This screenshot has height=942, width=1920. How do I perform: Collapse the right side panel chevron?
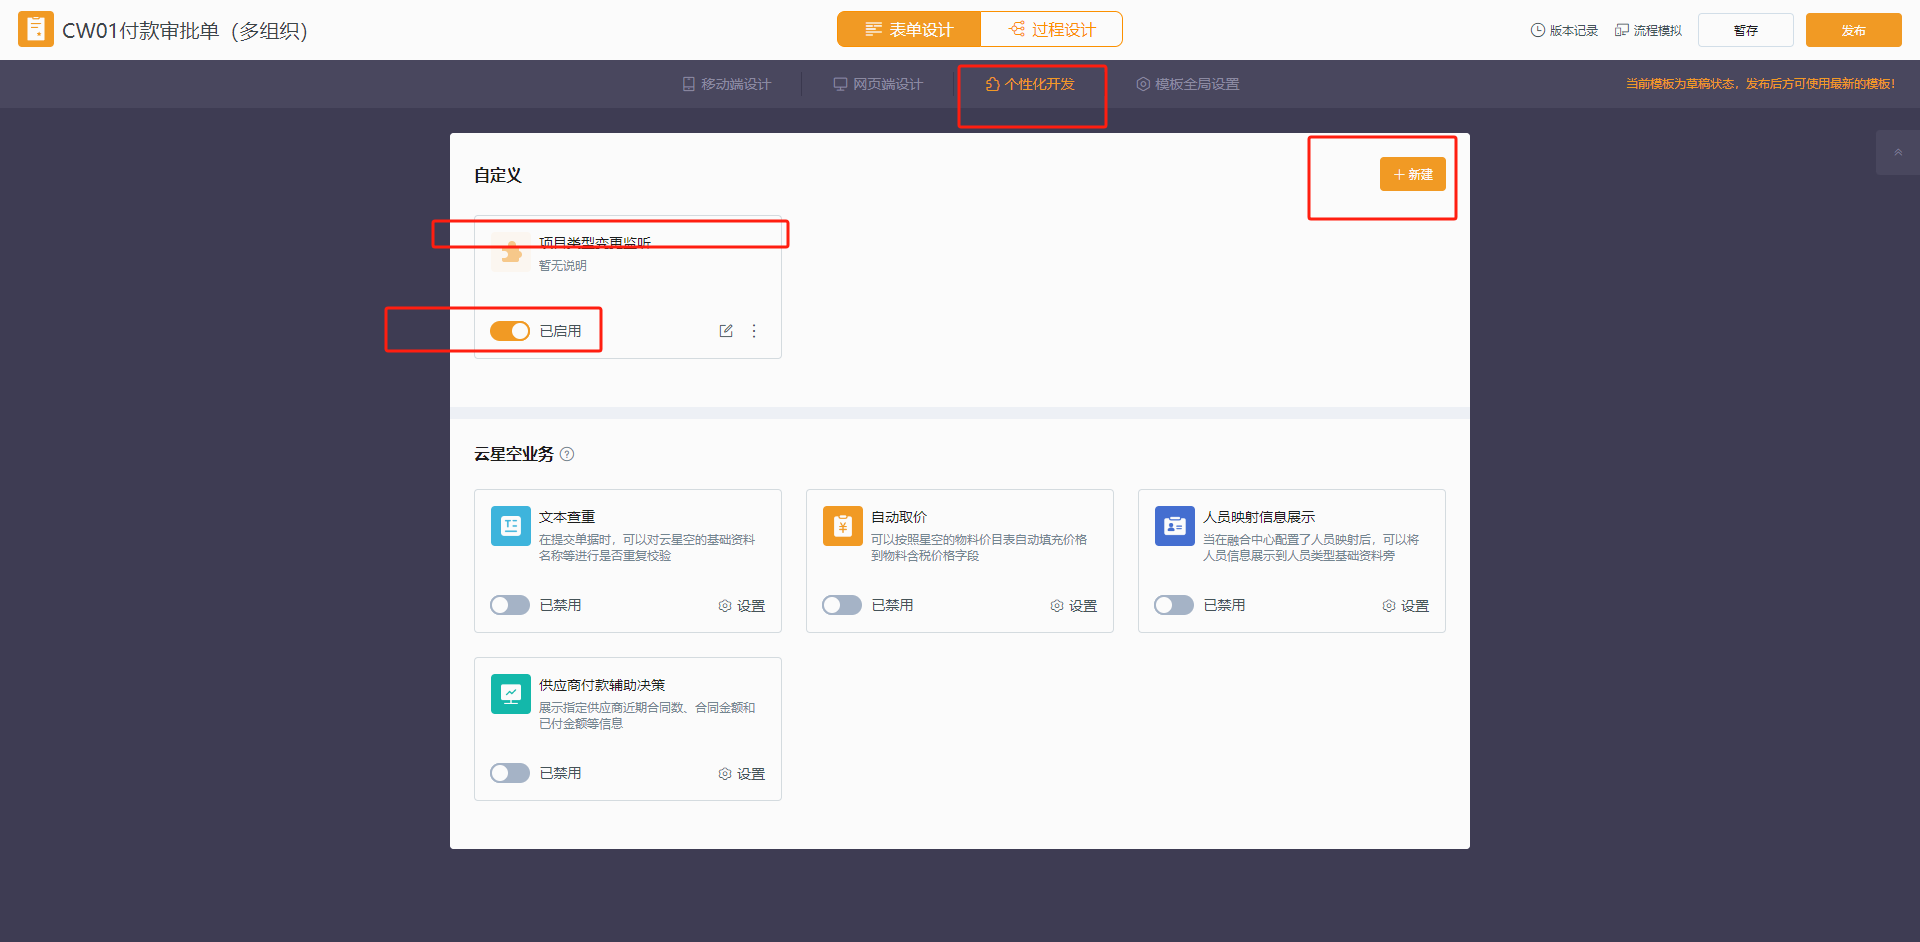(x=1897, y=153)
